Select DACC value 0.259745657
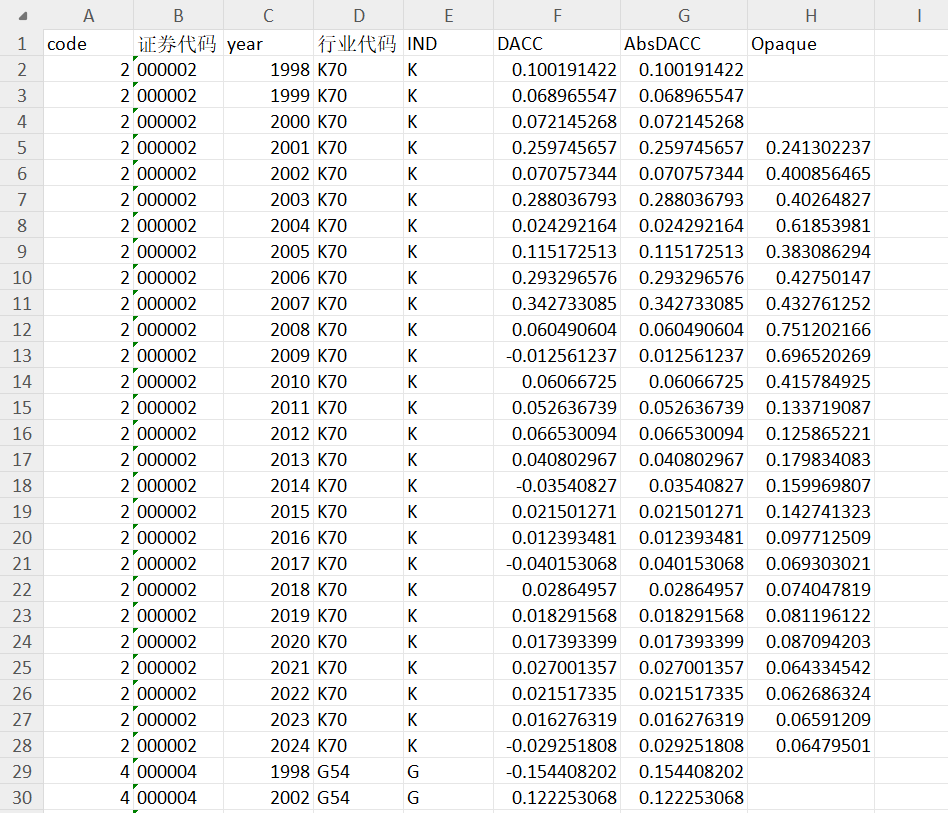This screenshot has height=813, width=948. (x=557, y=147)
